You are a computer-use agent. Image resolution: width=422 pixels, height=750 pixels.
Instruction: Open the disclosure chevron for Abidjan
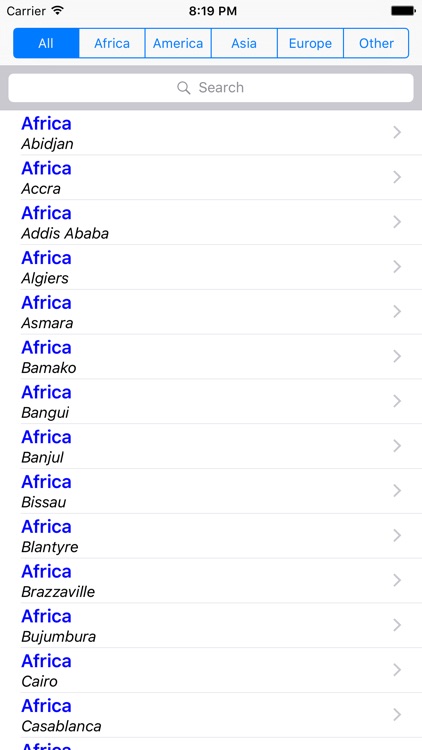(x=397, y=132)
